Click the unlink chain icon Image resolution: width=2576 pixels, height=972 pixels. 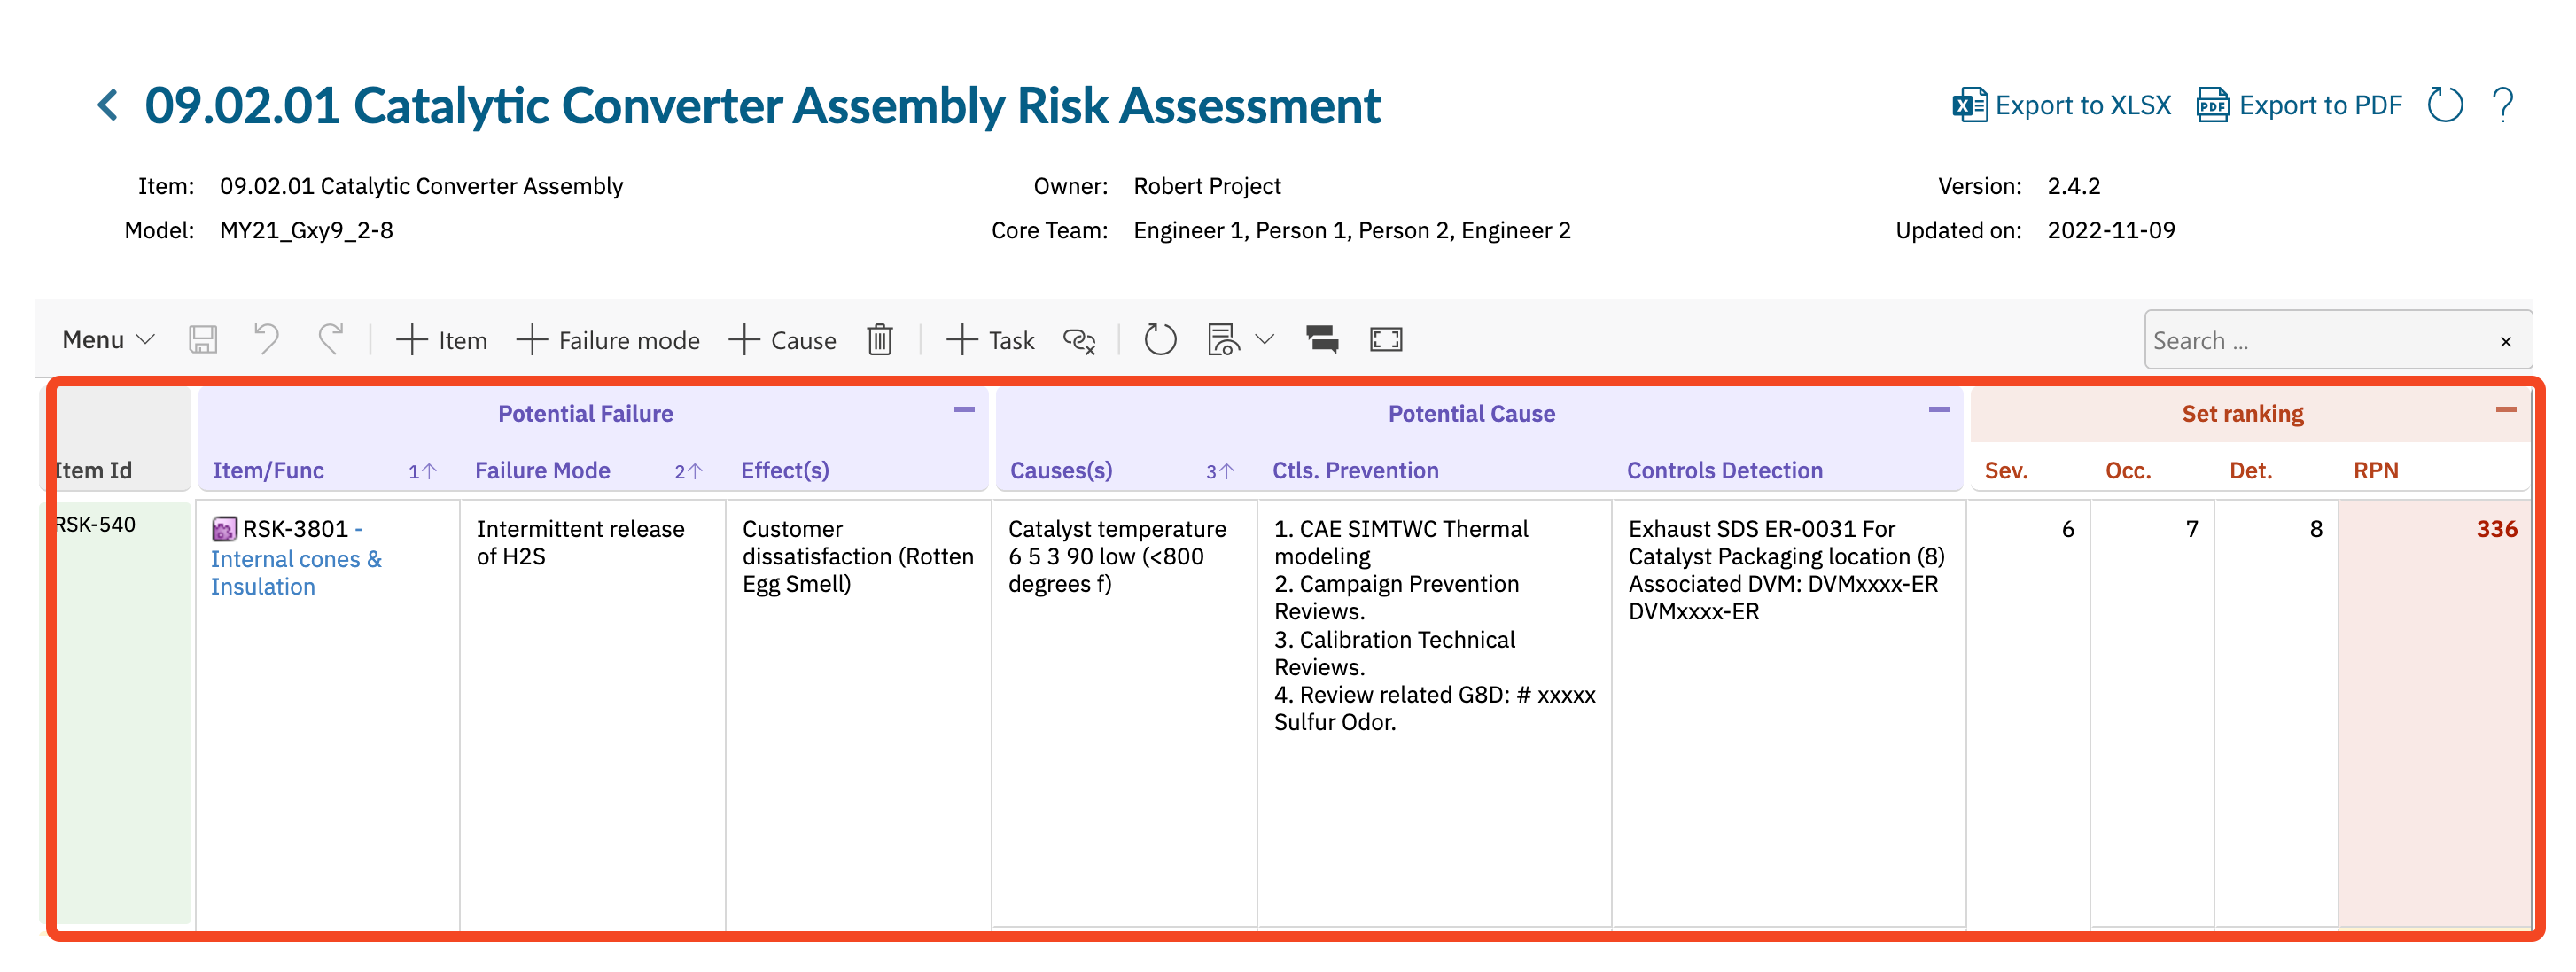1080,341
